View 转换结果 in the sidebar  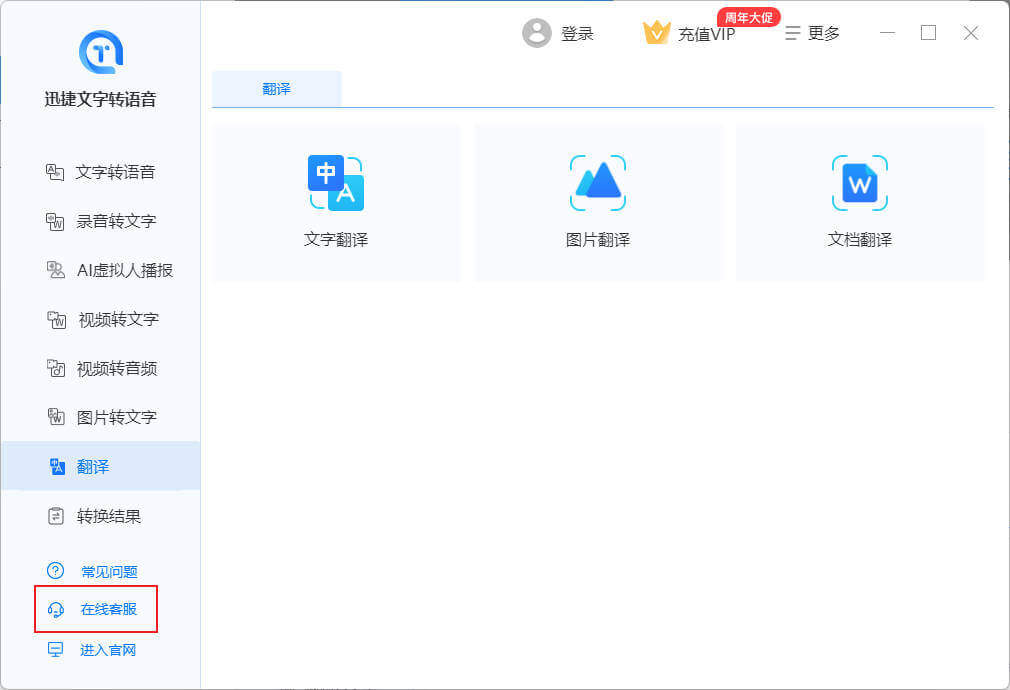(108, 517)
